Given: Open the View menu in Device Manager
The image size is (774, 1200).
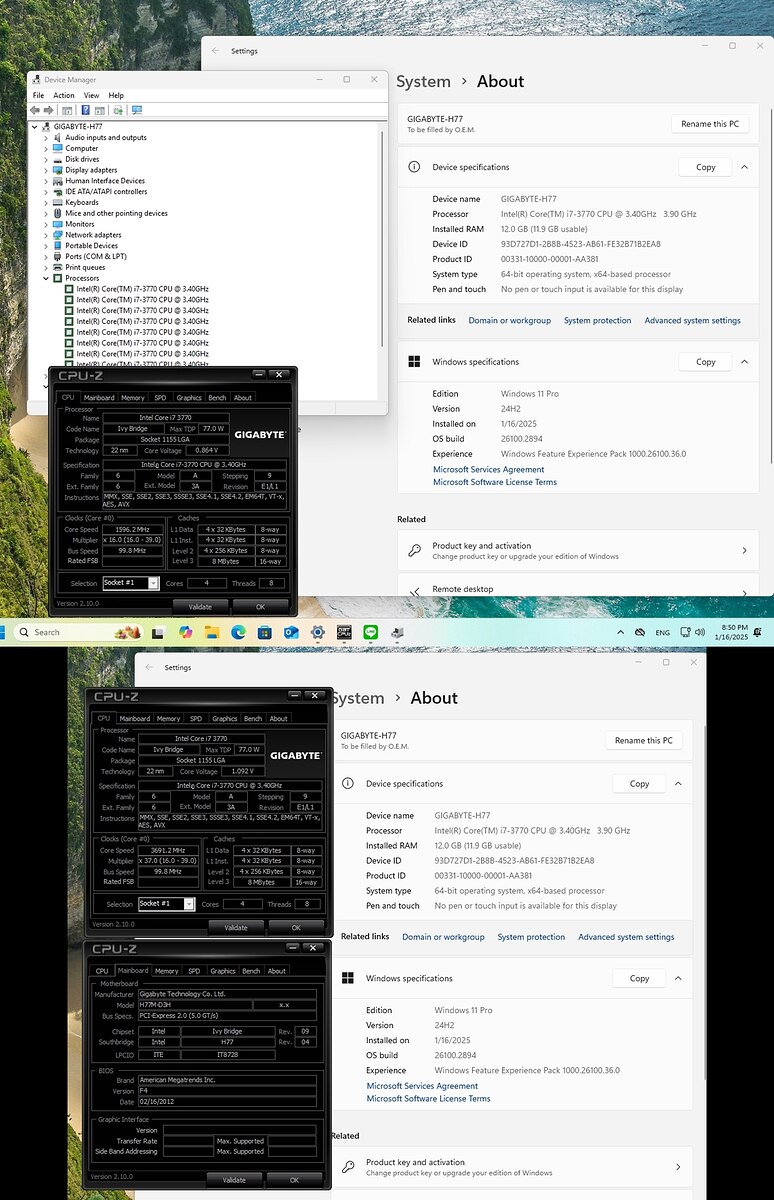Looking at the screenshot, I should (x=91, y=95).
